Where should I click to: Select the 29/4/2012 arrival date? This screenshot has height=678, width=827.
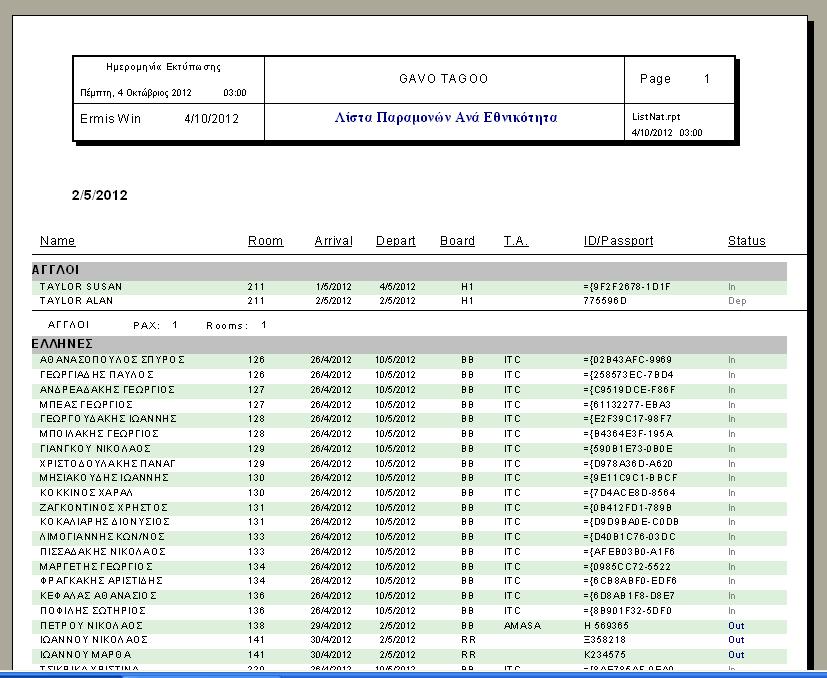(x=331, y=626)
